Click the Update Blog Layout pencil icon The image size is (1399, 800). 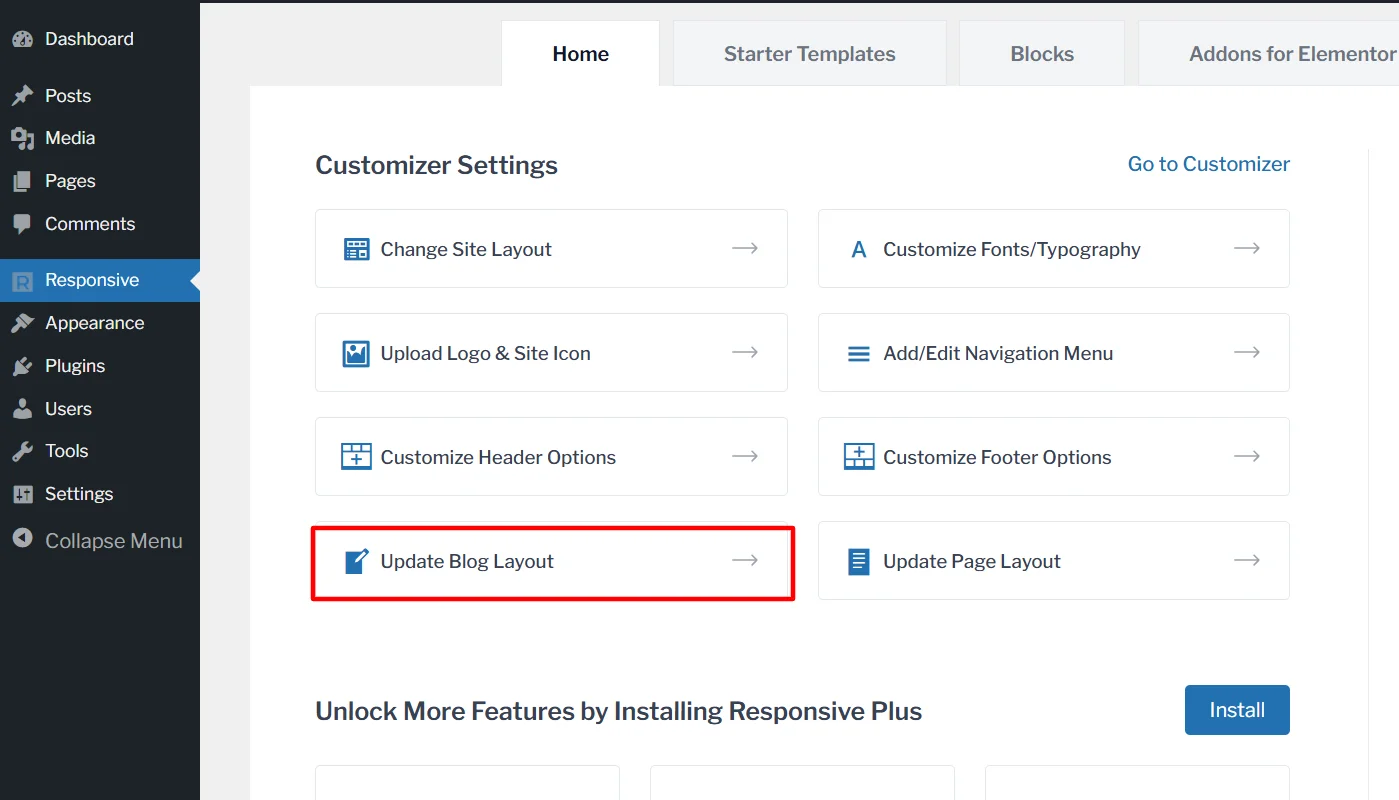click(x=357, y=561)
